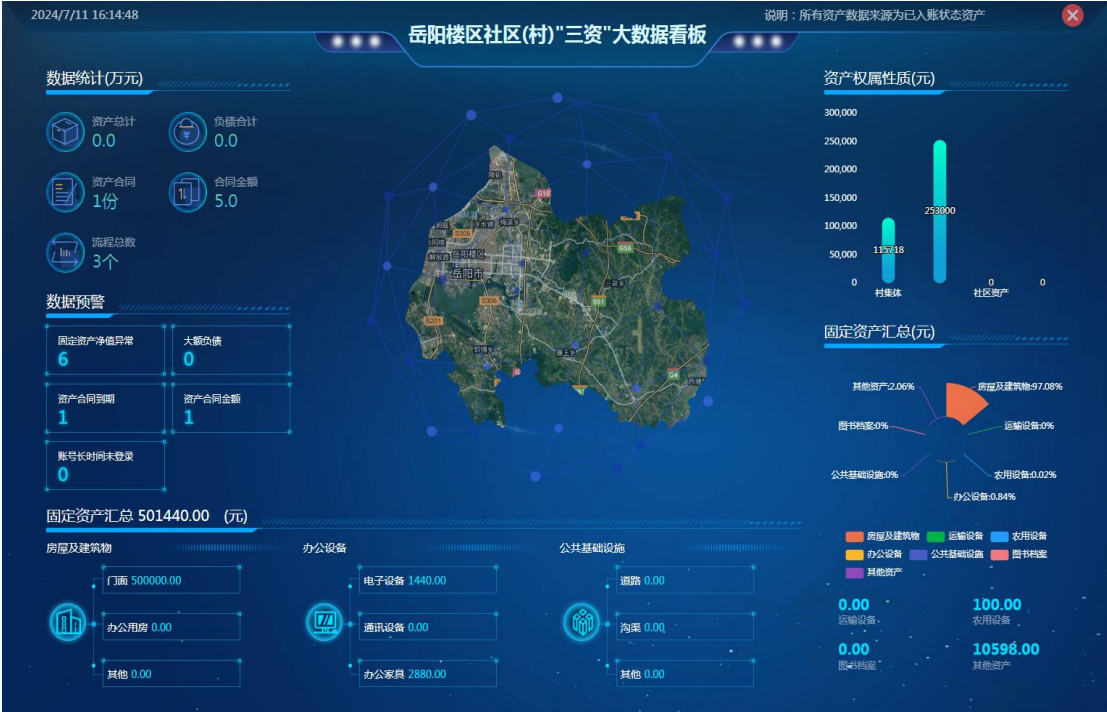Click the 办公设备:0.84% pie label
This screenshot has height=712, width=1107.
coord(984,497)
